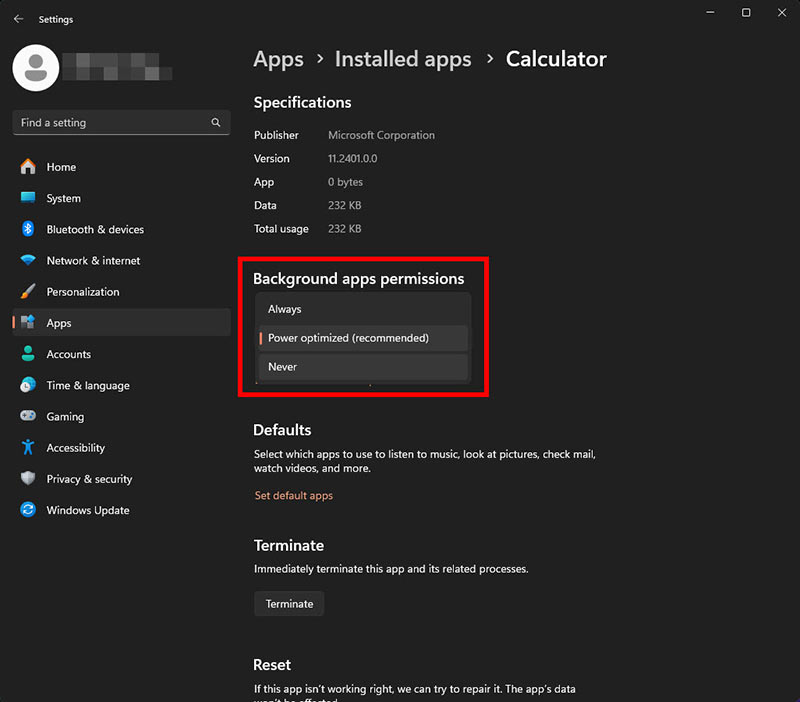The height and width of the screenshot is (702, 800).
Task: Click the System monitor icon
Action: point(28,198)
